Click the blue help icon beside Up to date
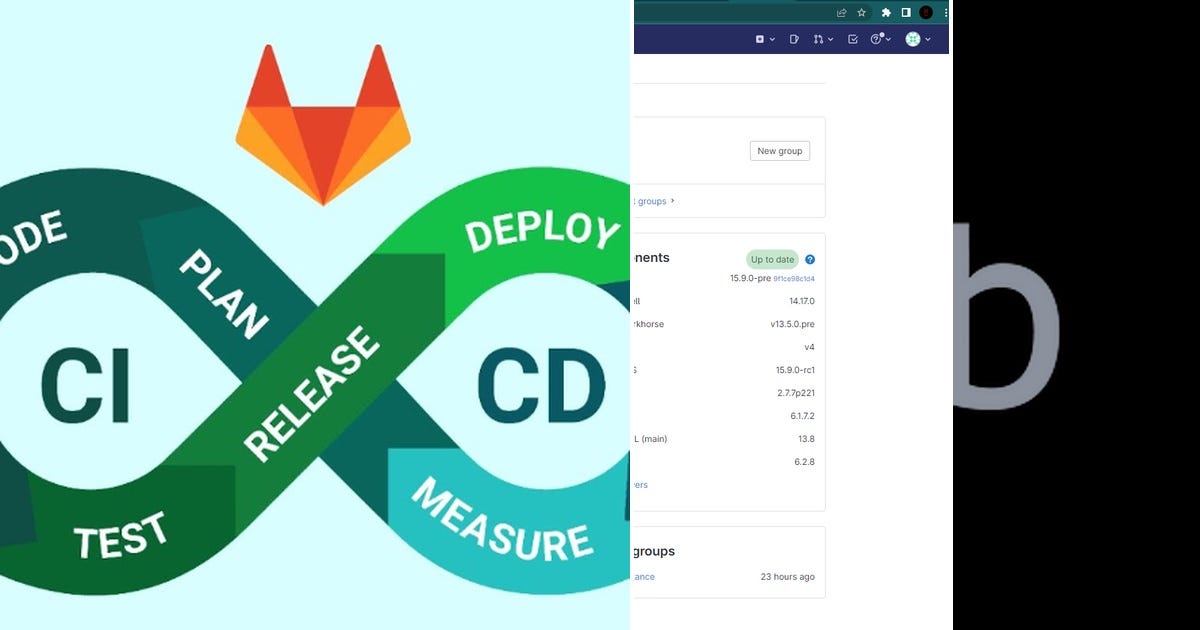Screen dimensions: 1200x630 810,260
